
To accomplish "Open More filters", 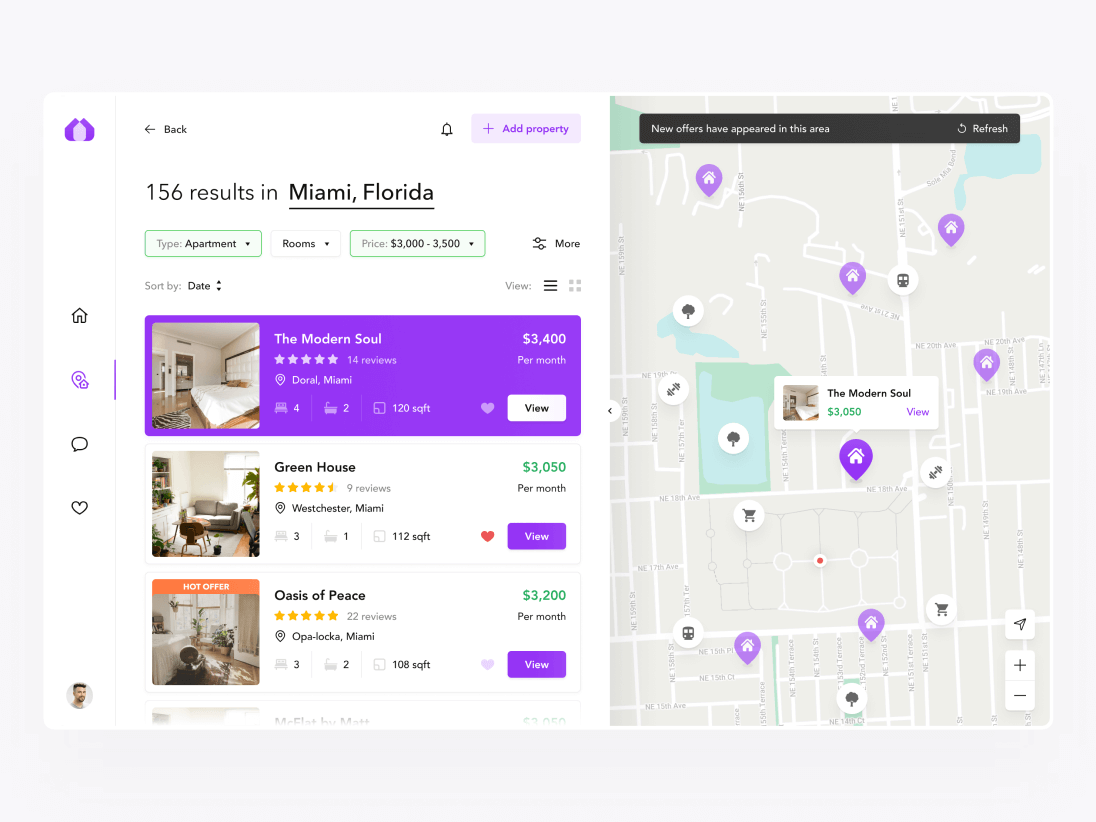I will 556,243.
